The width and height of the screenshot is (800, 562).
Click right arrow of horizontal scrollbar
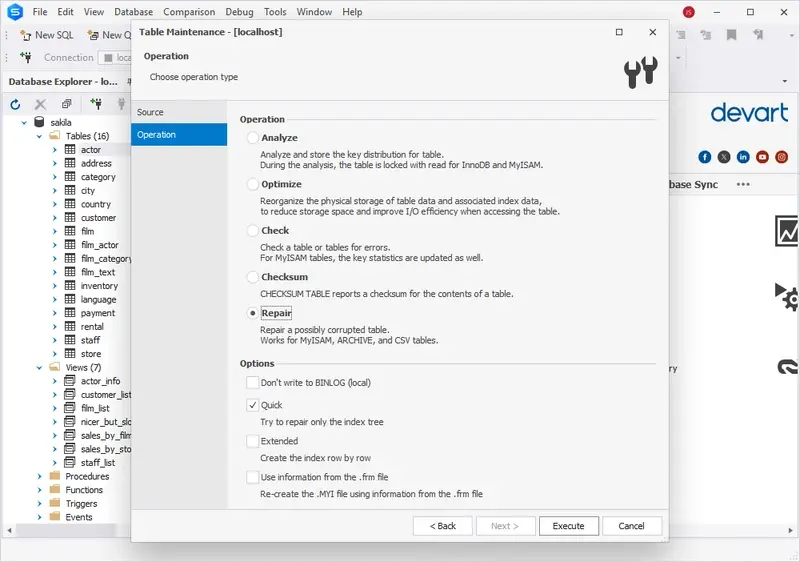click(791, 530)
